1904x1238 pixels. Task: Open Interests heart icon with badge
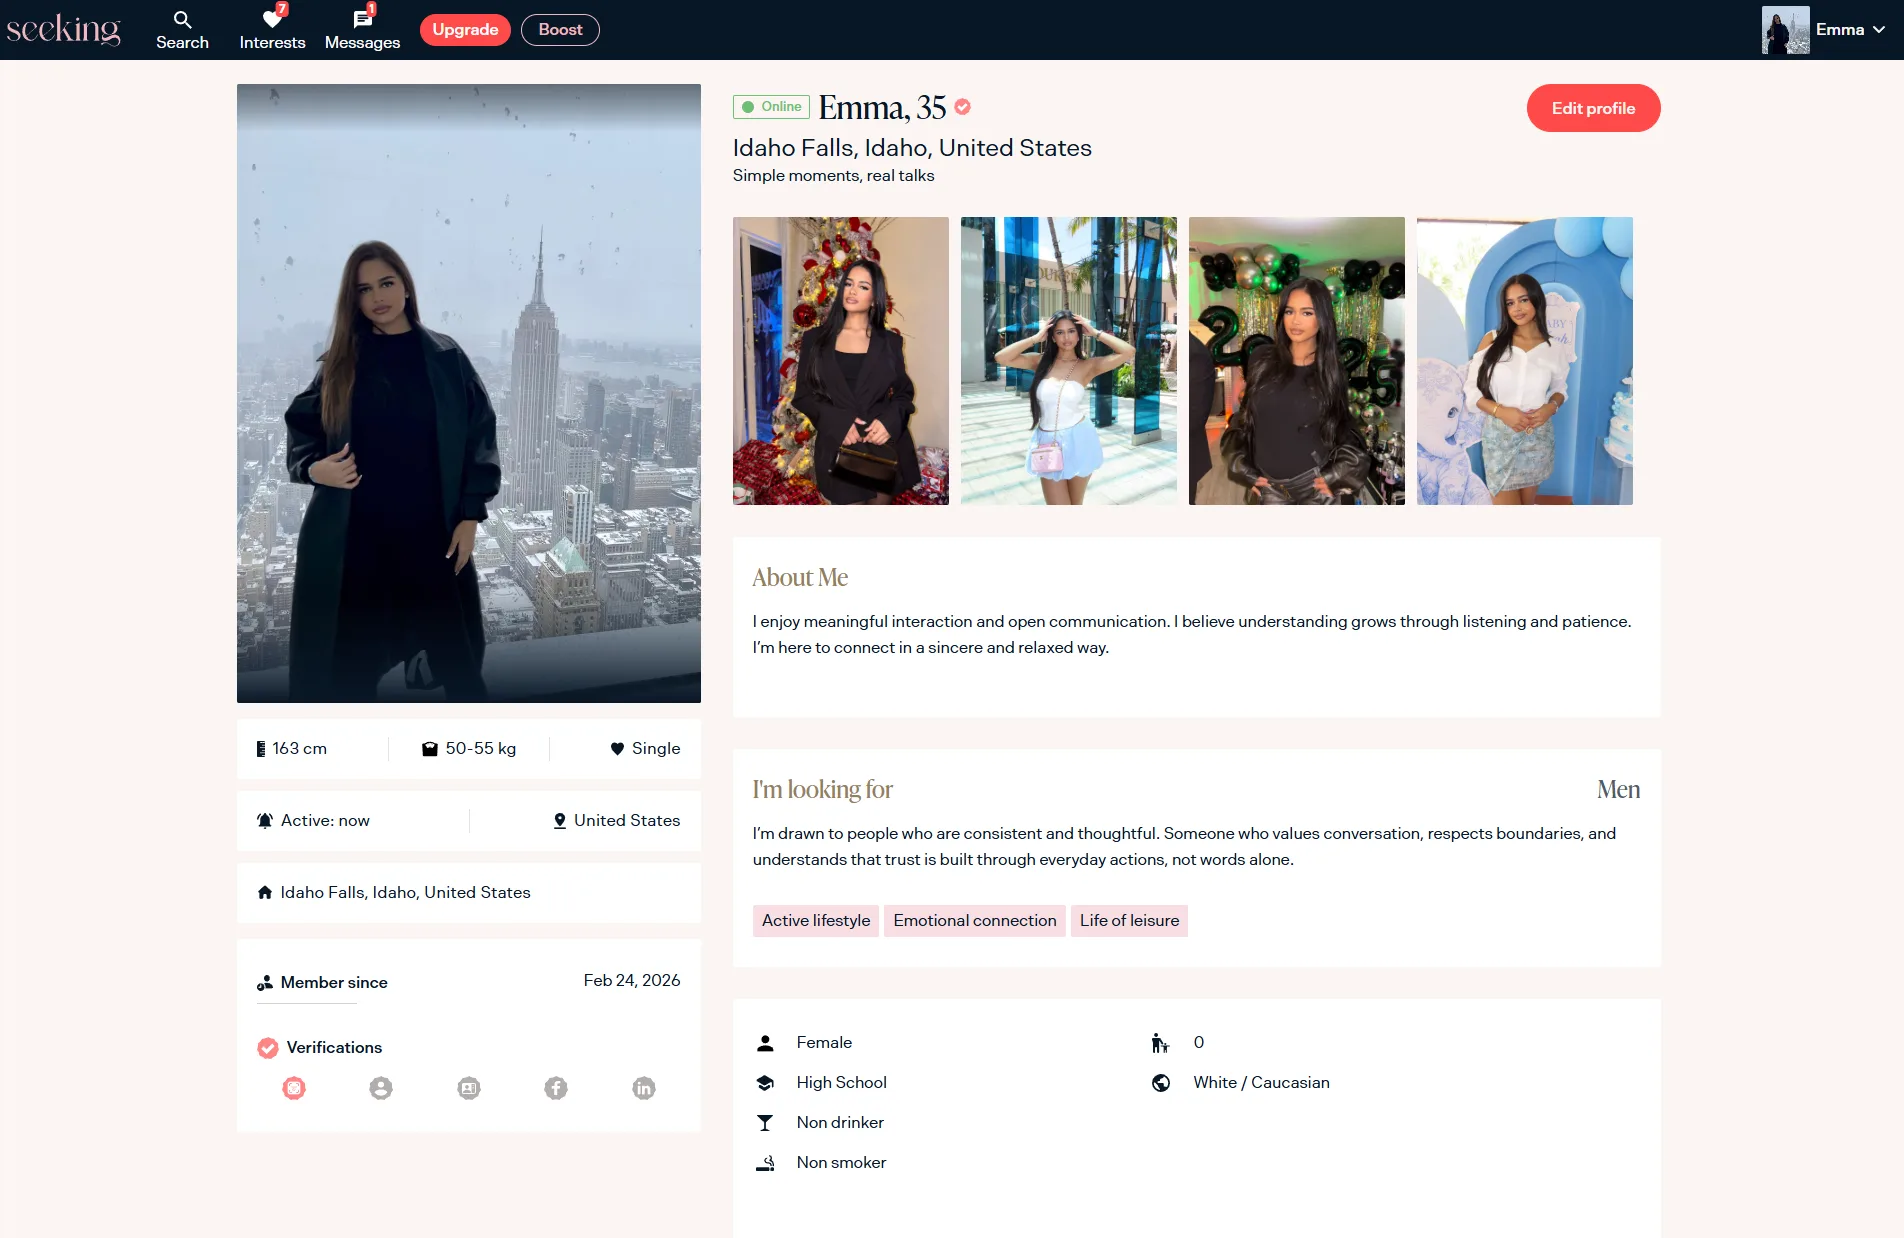point(272,20)
